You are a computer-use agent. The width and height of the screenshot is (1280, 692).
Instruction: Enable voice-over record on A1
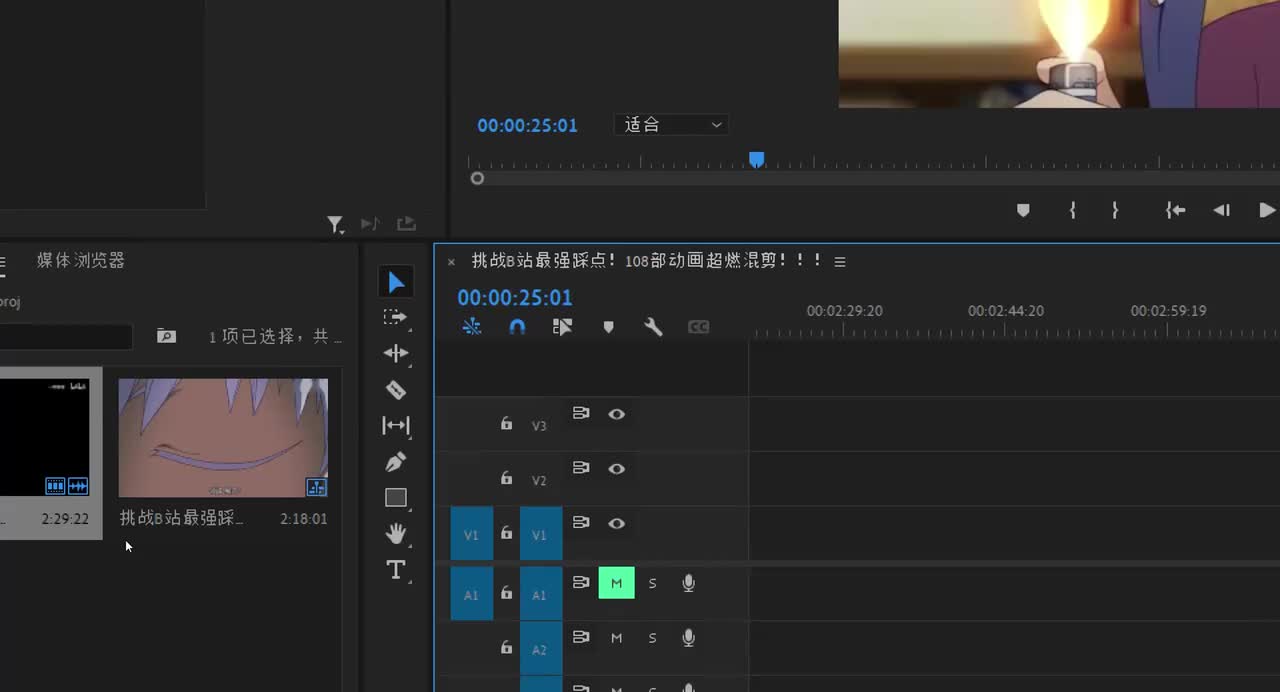point(689,583)
